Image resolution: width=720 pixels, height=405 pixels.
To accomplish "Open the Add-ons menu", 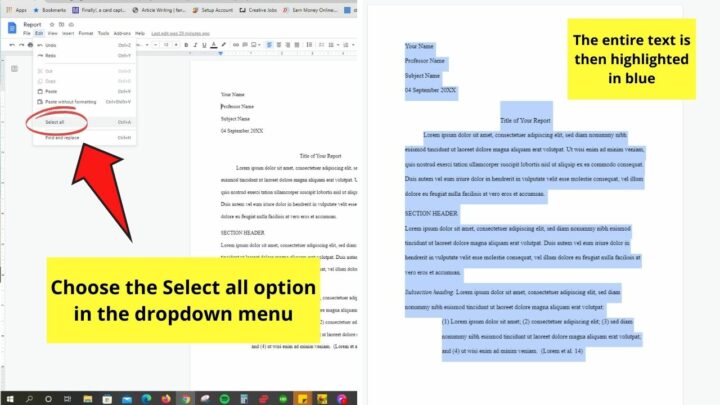I will click(x=122, y=34).
